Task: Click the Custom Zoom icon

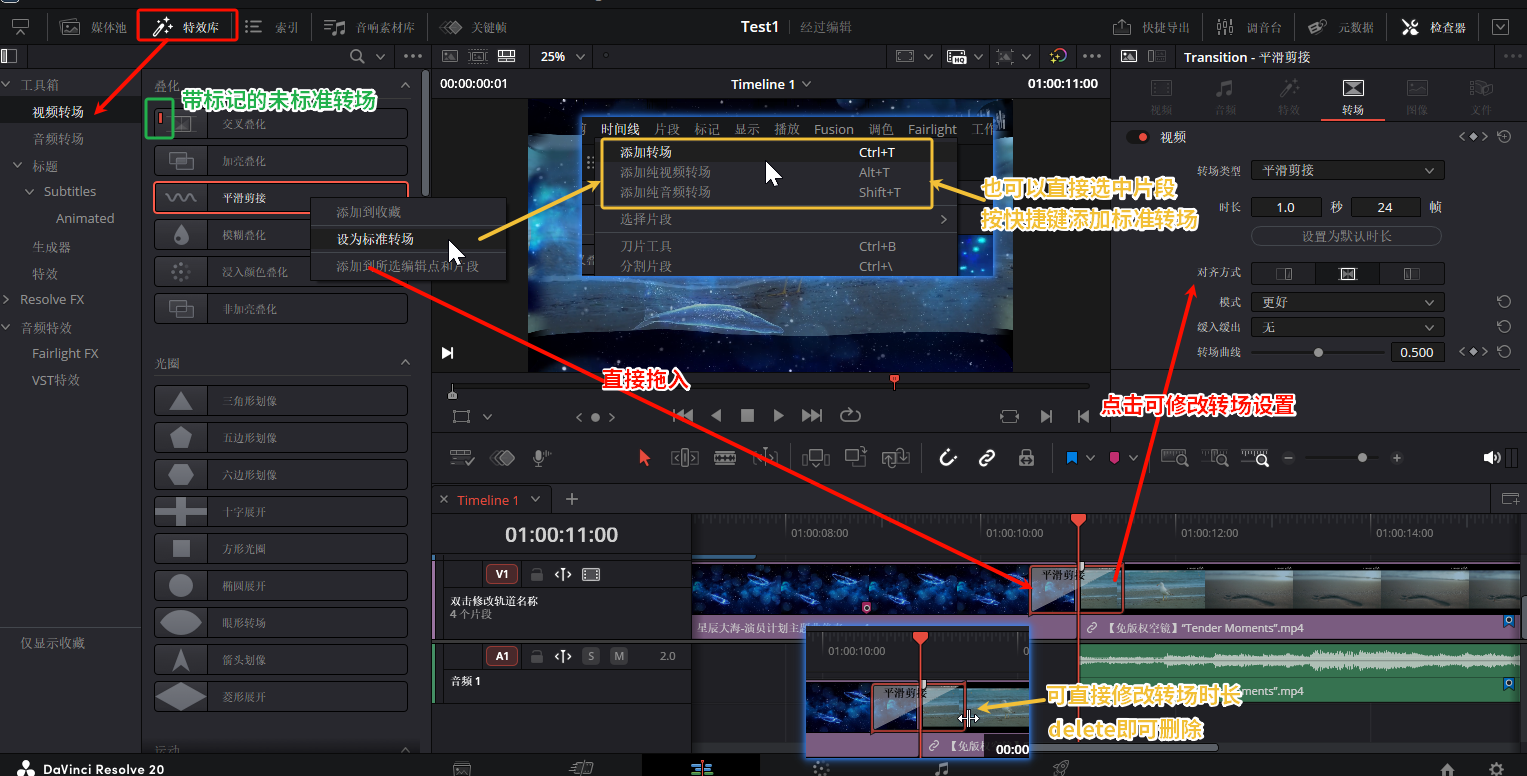Action: coord(1256,458)
